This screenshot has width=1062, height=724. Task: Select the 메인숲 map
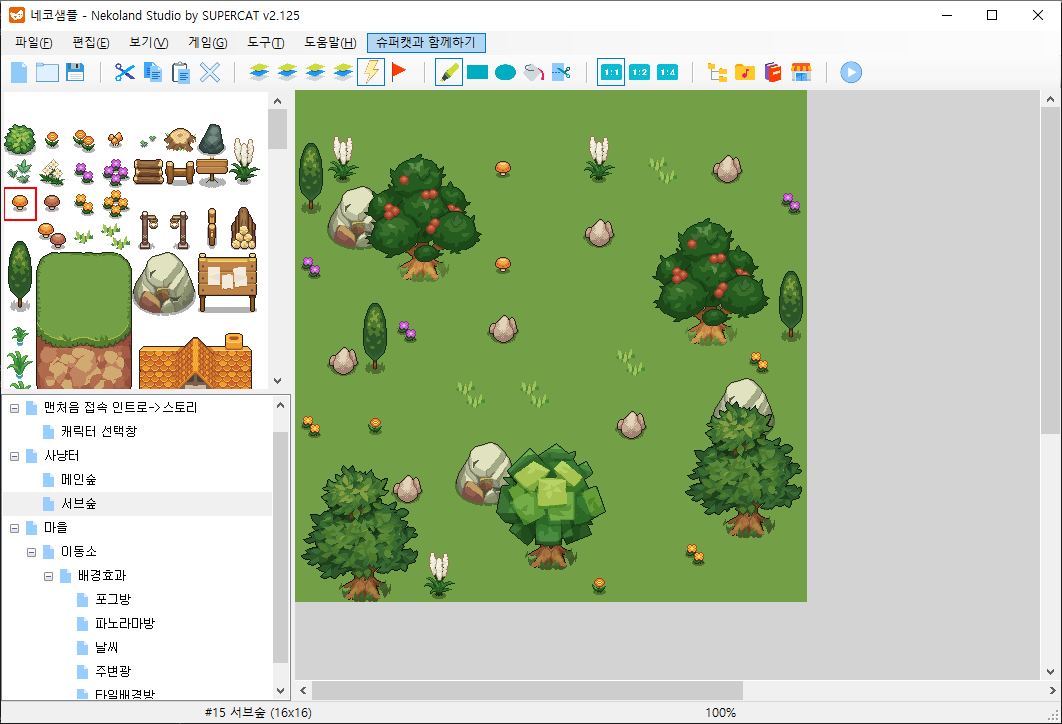pos(79,480)
